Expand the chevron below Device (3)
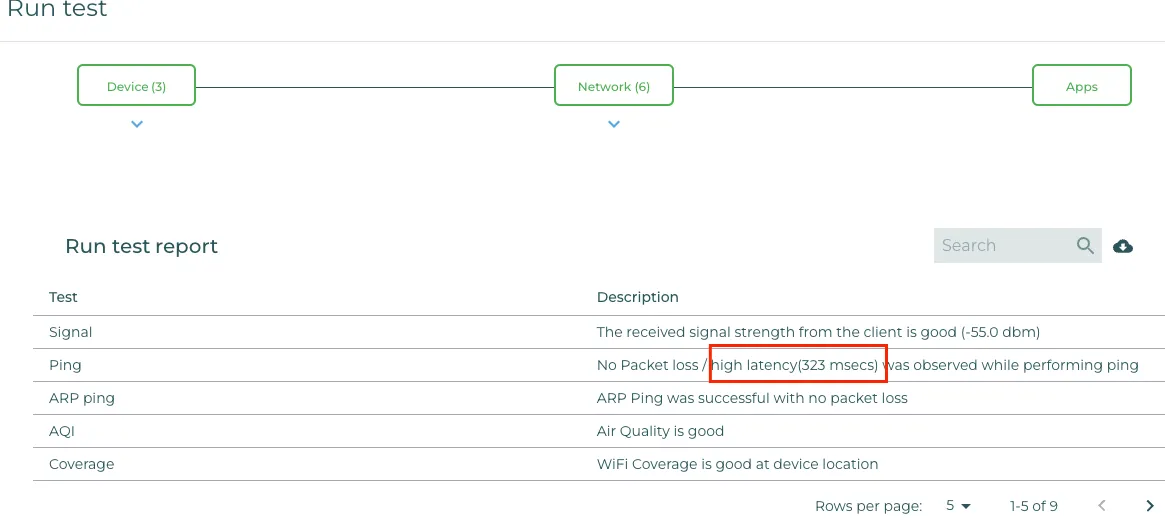 coord(137,124)
